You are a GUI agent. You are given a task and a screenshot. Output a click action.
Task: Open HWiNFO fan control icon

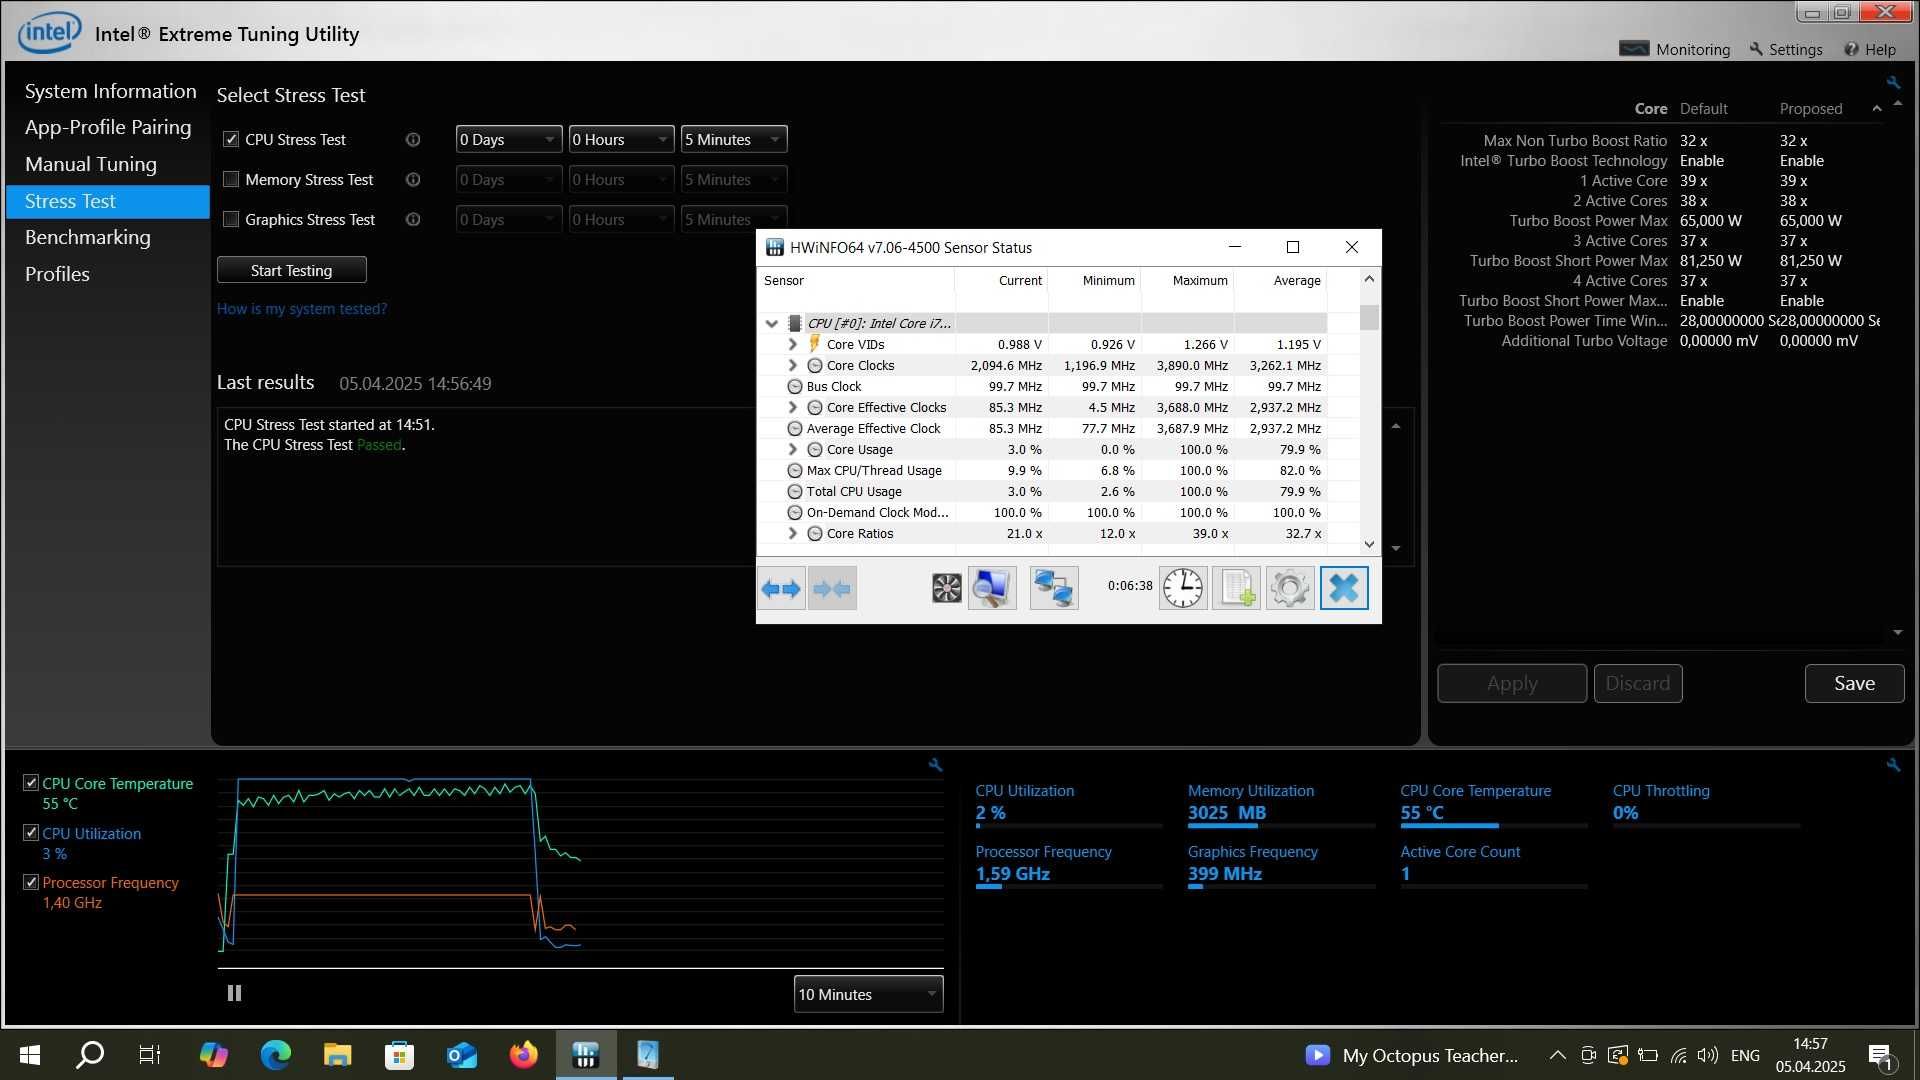946,589
